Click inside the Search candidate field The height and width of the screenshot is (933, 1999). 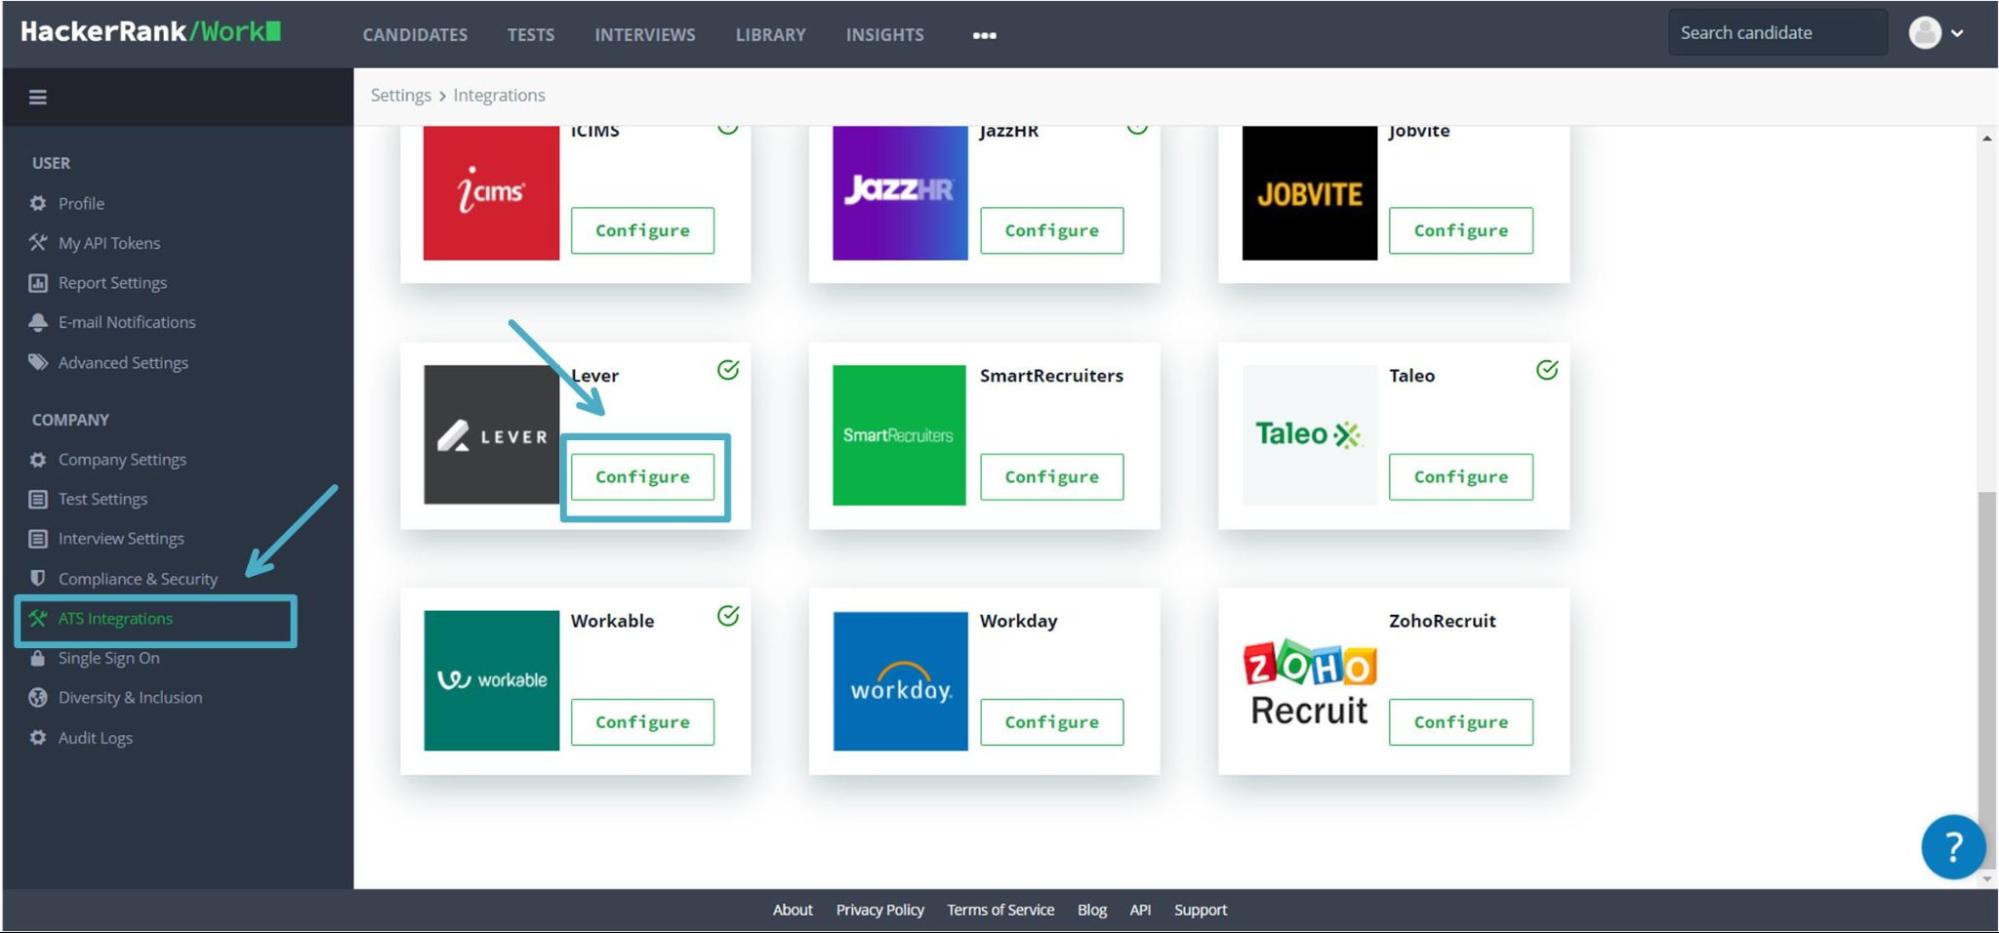pos(1777,32)
